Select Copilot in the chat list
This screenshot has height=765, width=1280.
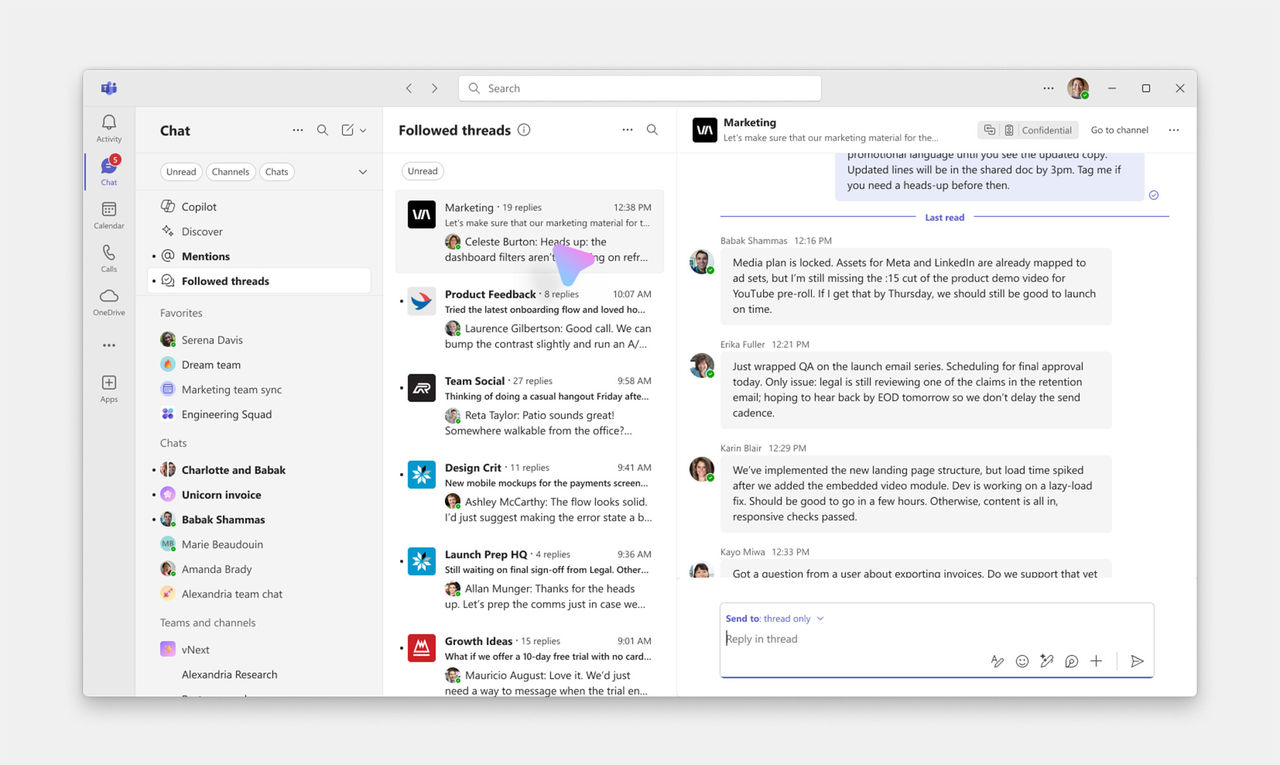(x=199, y=207)
